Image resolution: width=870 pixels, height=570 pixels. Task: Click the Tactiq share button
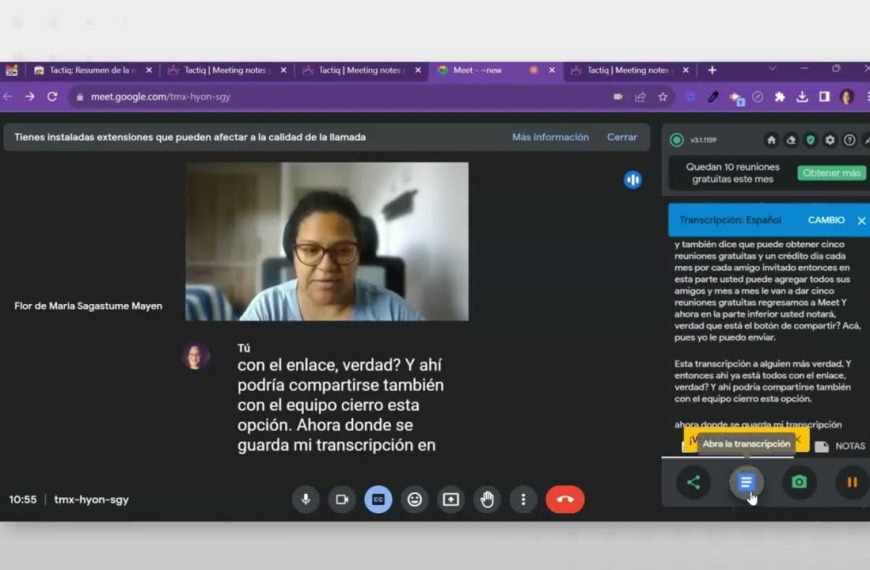point(694,482)
